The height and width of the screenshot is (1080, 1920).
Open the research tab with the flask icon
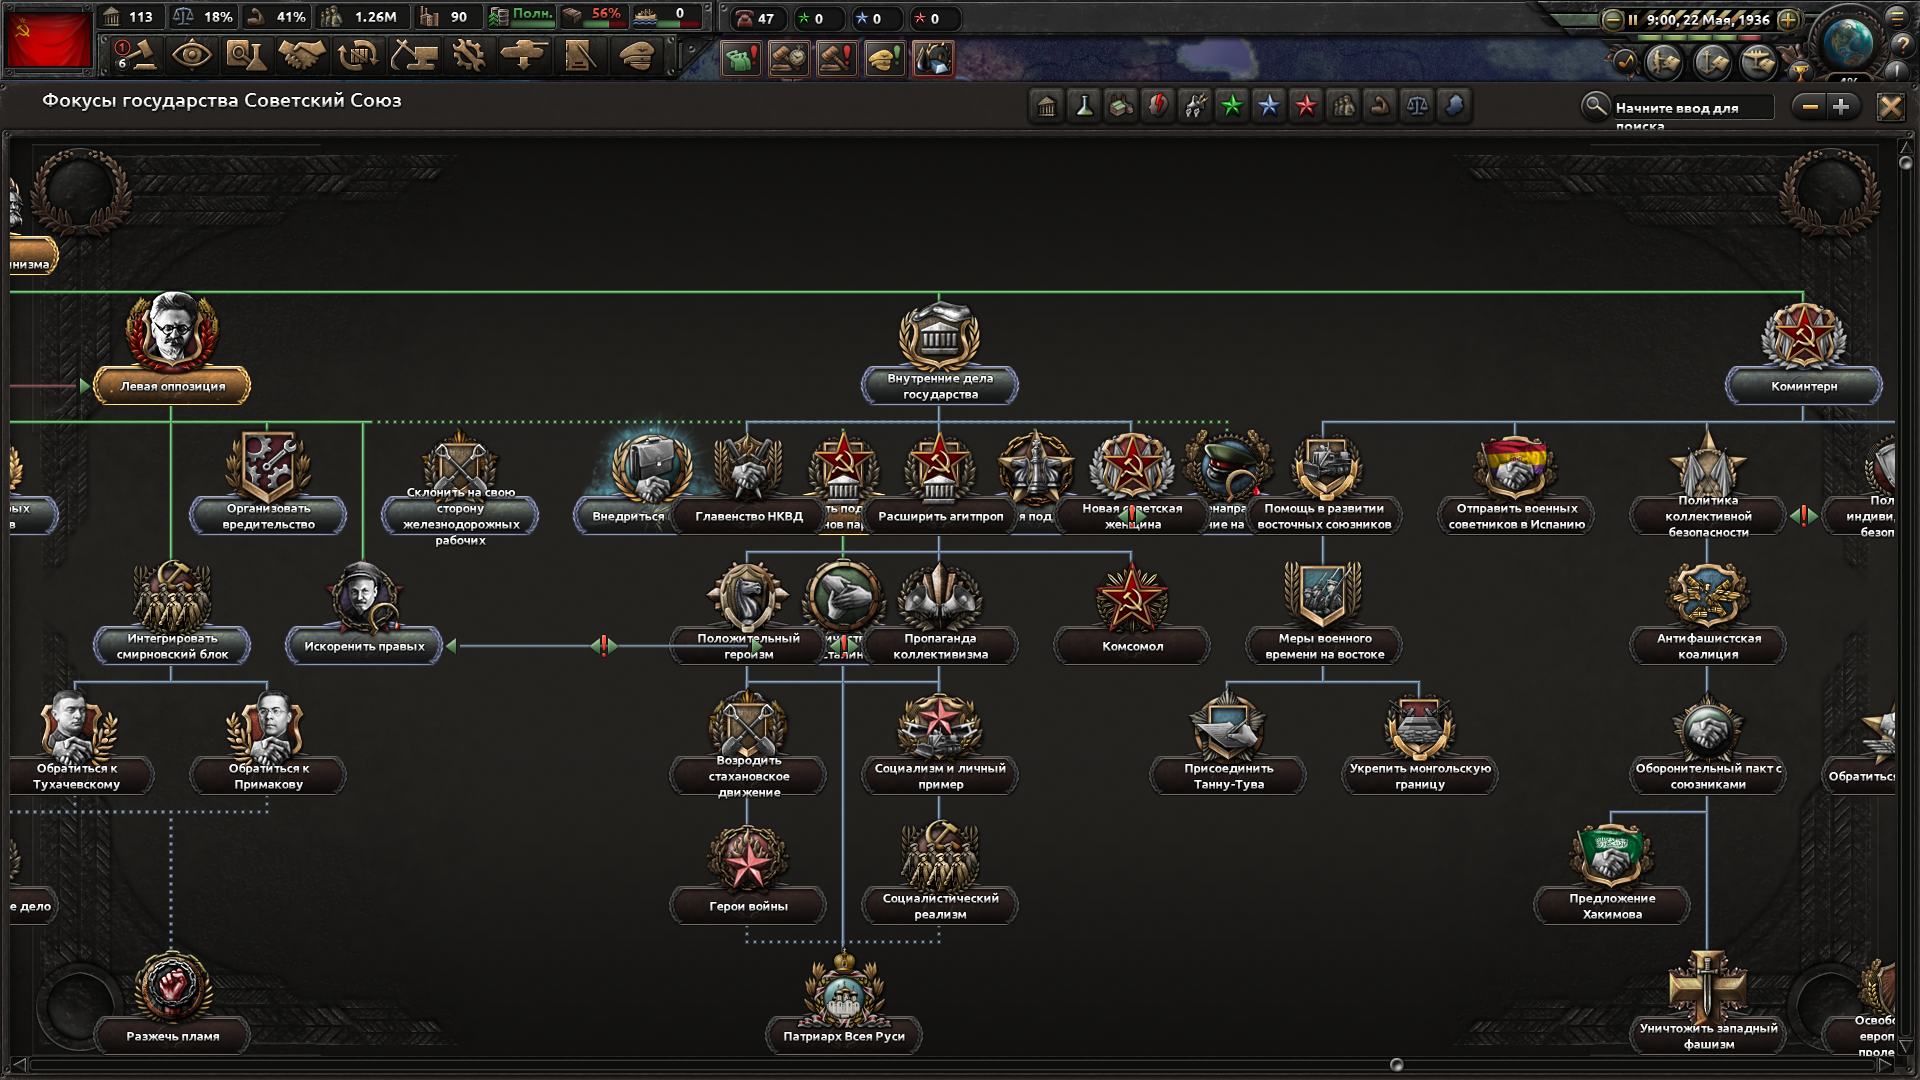pos(250,57)
